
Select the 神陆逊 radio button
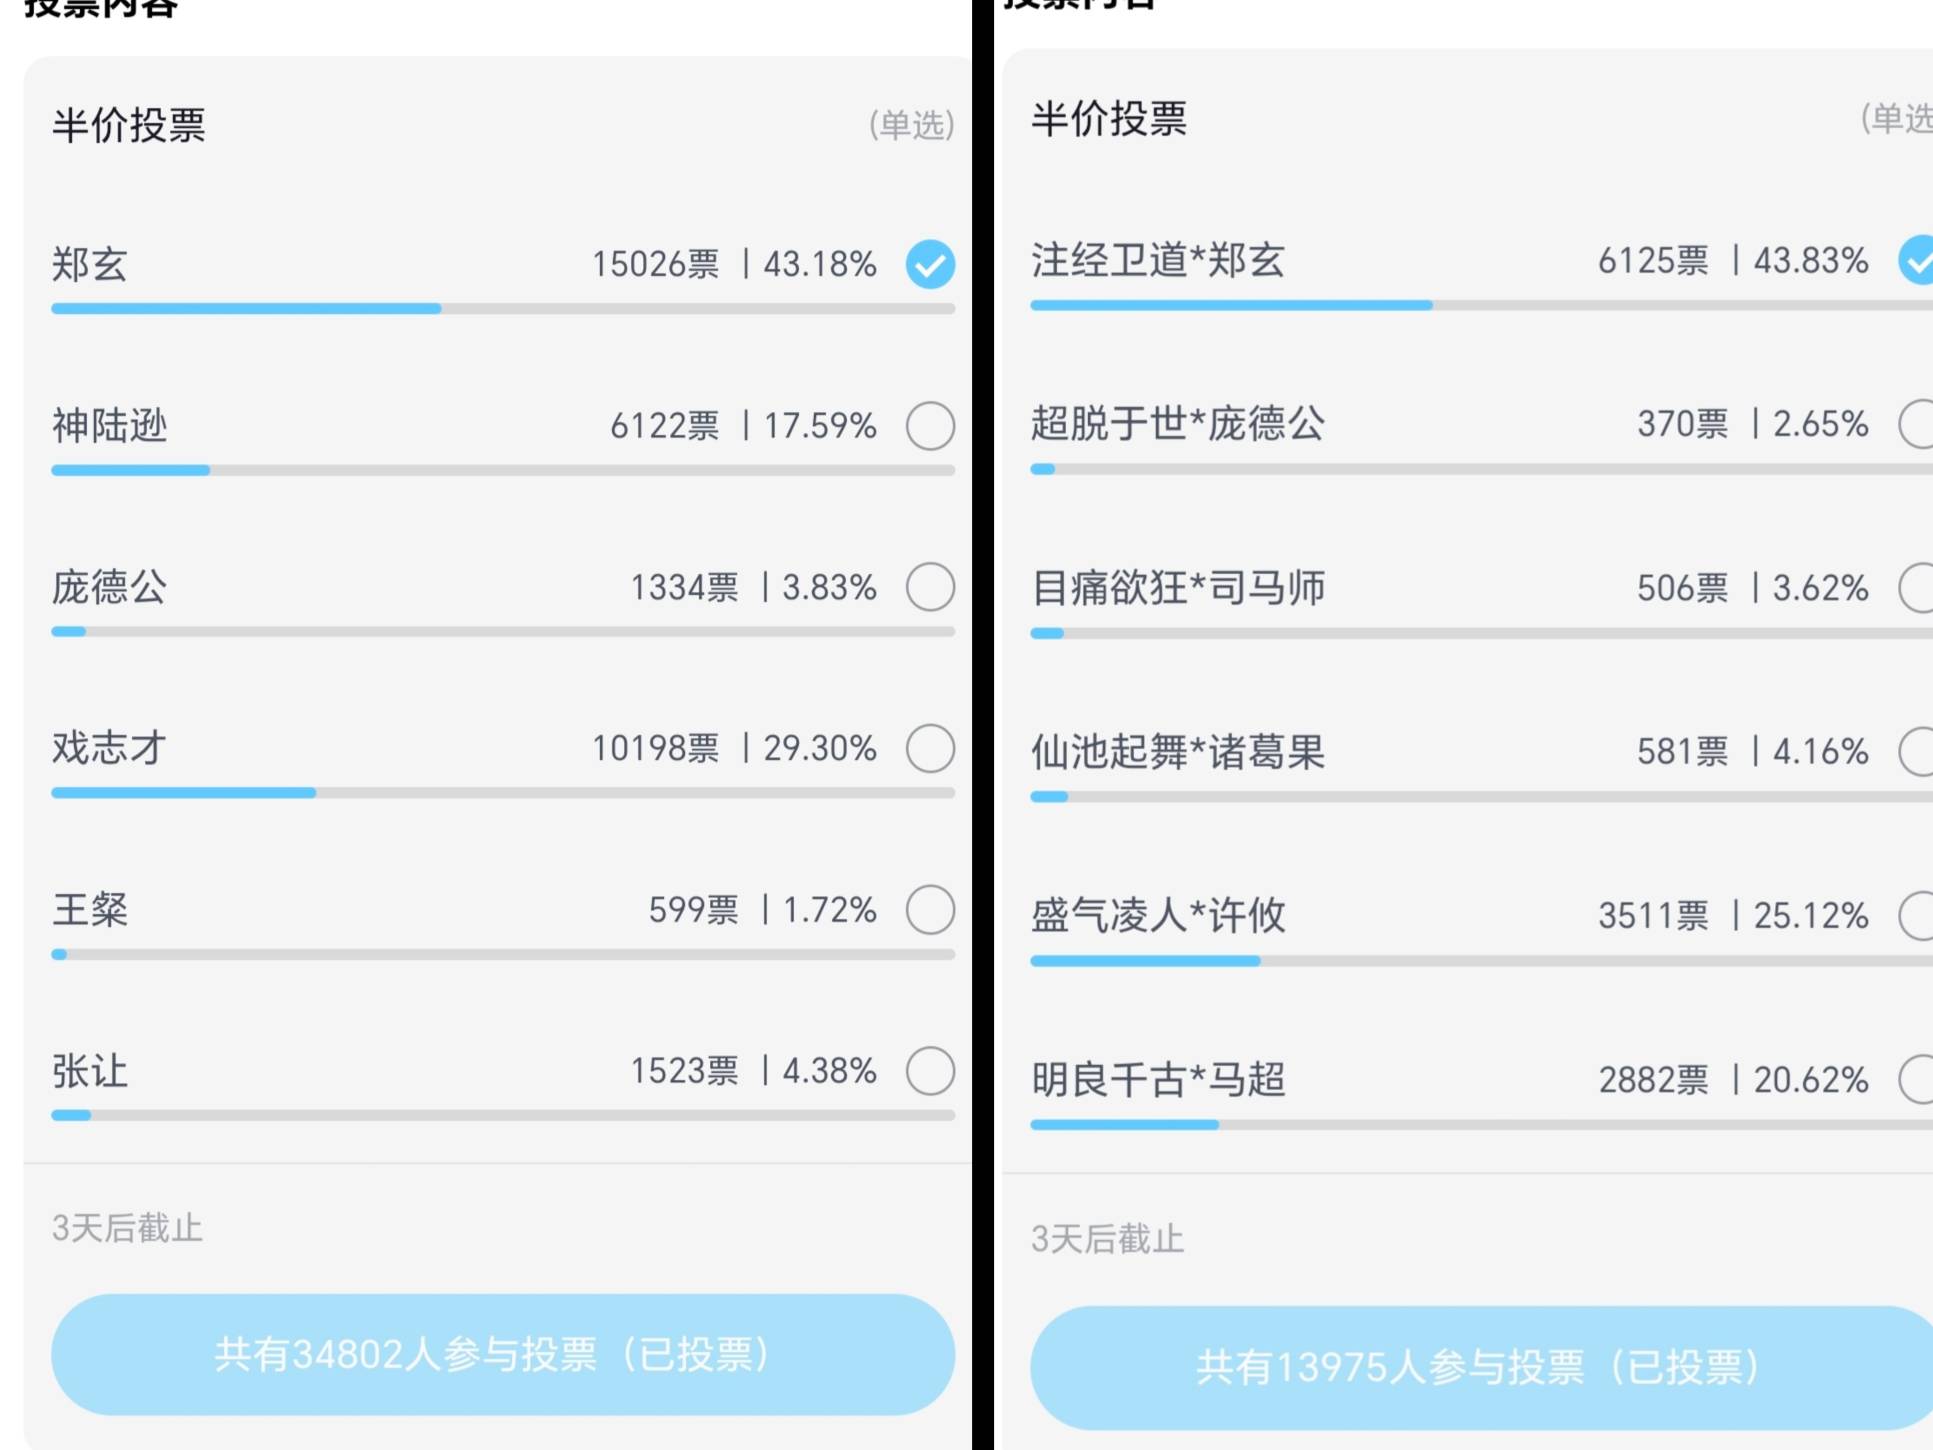click(929, 425)
